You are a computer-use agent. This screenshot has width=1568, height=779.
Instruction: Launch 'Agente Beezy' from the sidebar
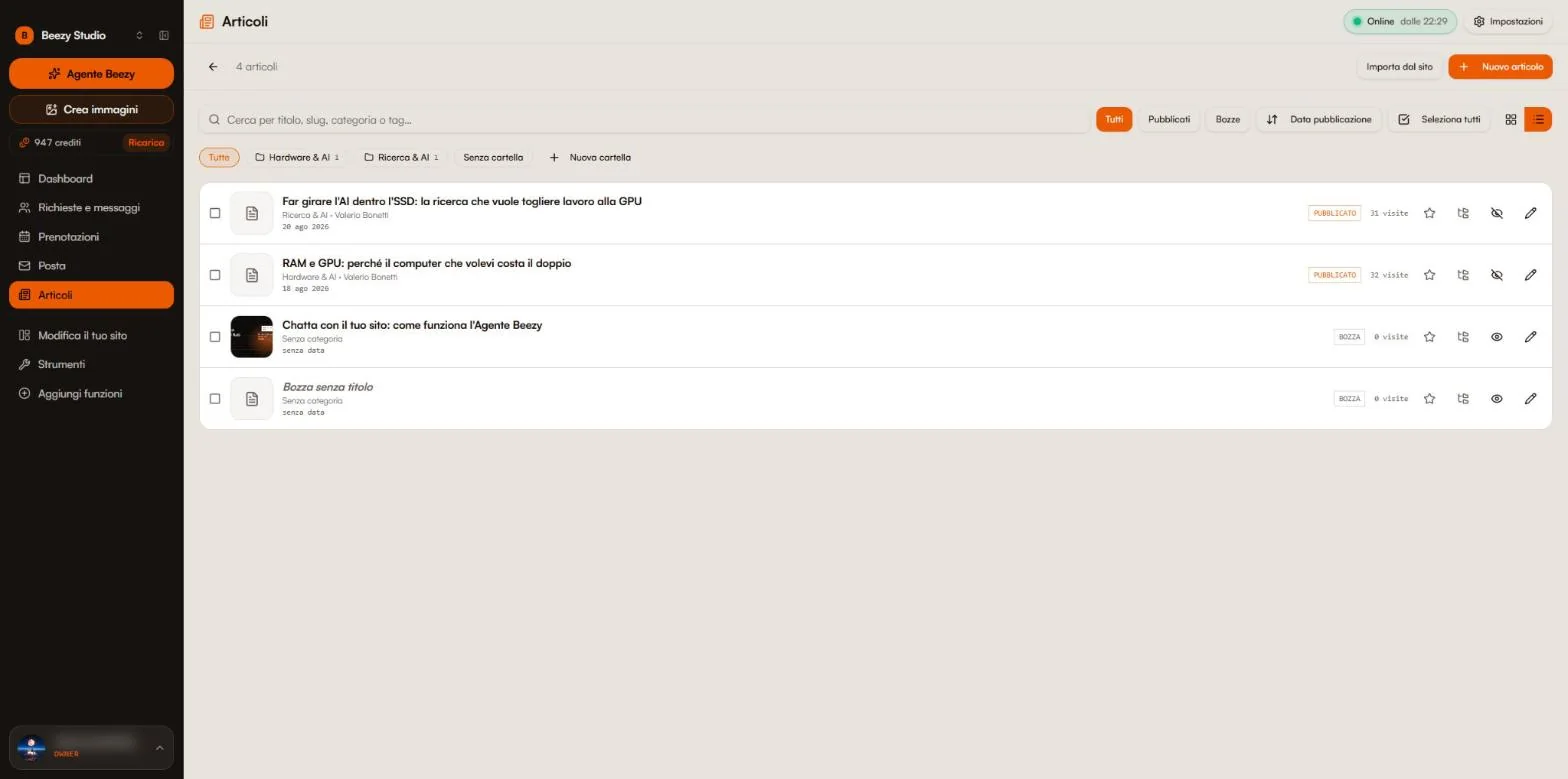[91, 74]
